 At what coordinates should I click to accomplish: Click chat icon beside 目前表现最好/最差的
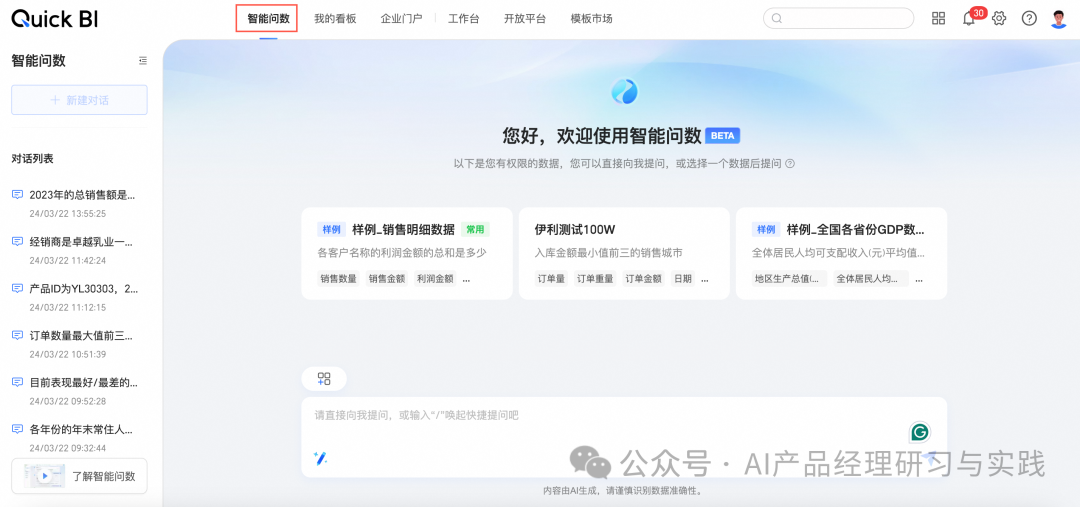pos(17,382)
